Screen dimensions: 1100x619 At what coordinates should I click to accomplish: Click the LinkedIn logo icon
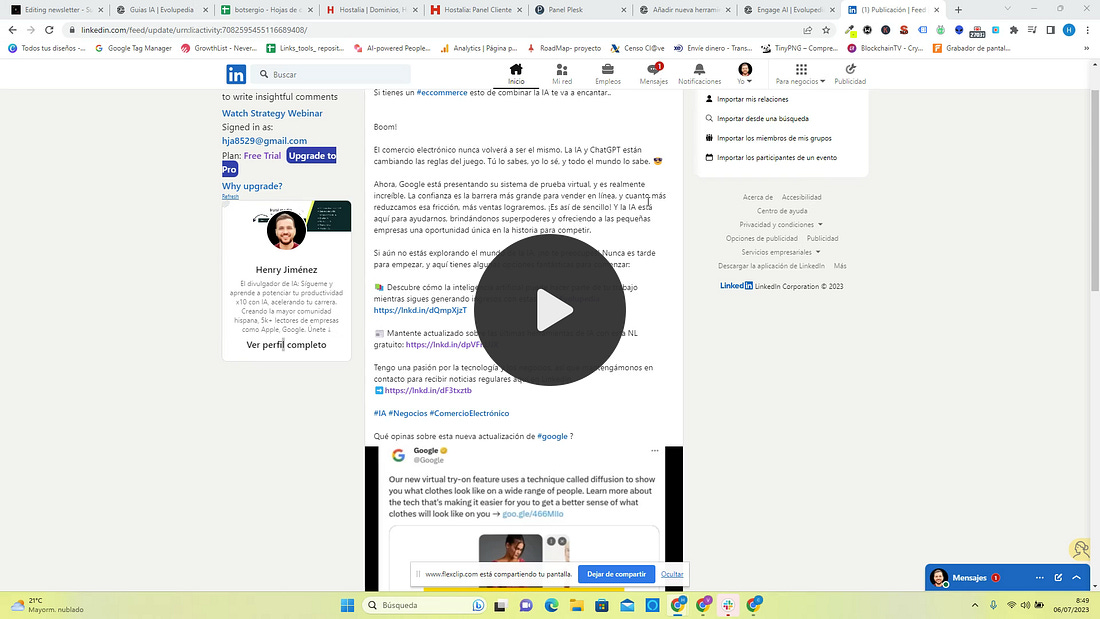236,74
